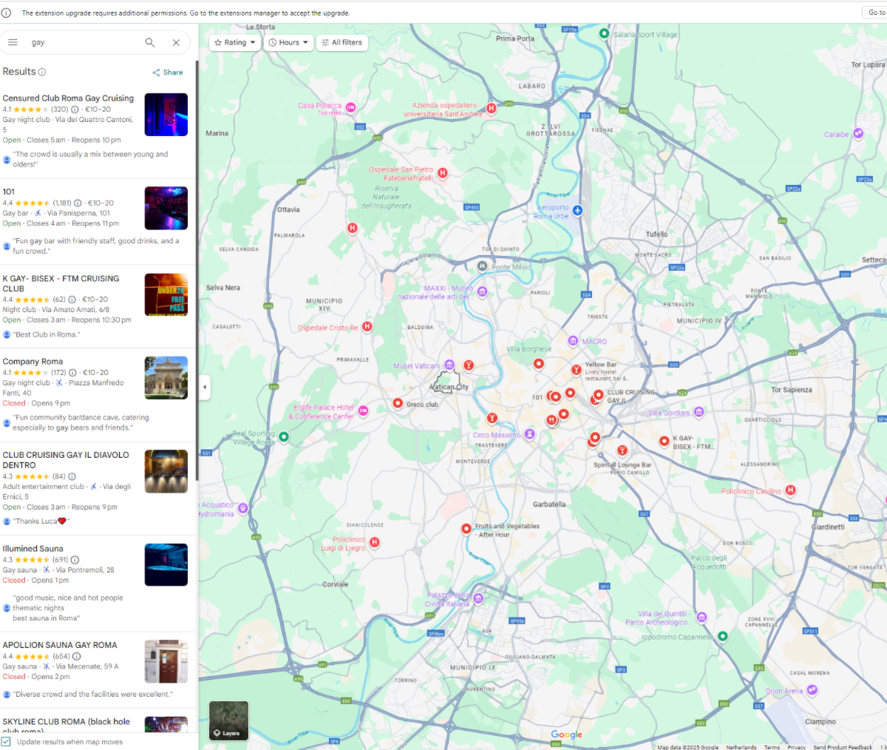This screenshot has height=750, width=887.
Task: Open Terms link in map footer
Action: (772, 747)
